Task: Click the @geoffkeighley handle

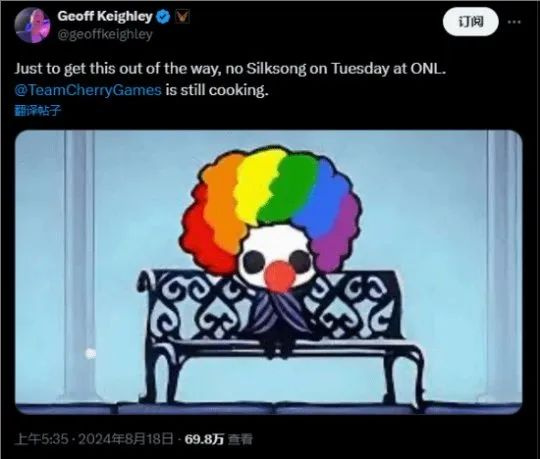Action: point(105,34)
